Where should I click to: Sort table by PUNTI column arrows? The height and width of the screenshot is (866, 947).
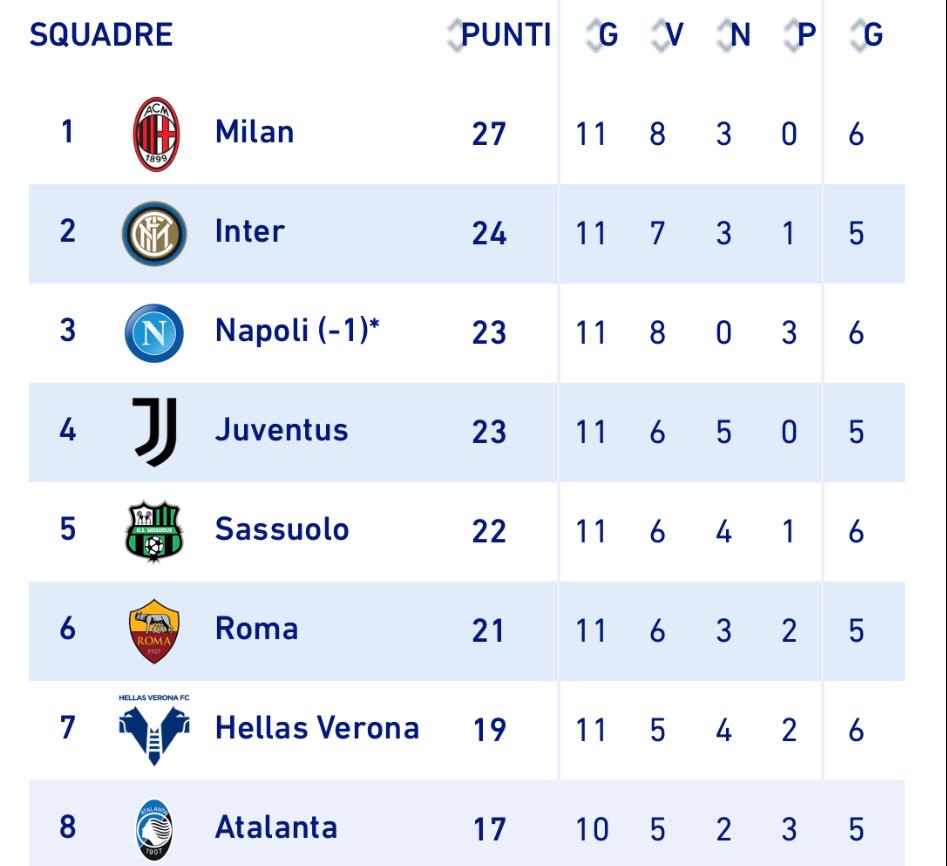pyautogui.click(x=457, y=36)
